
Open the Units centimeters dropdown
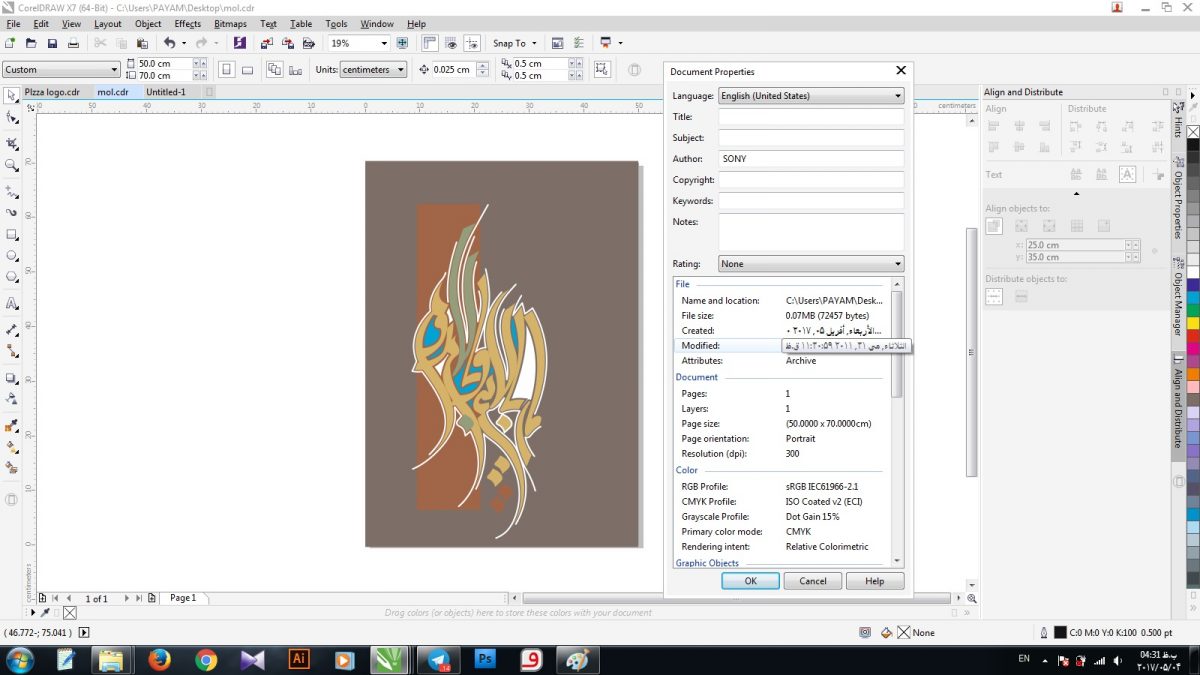[x=373, y=70]
